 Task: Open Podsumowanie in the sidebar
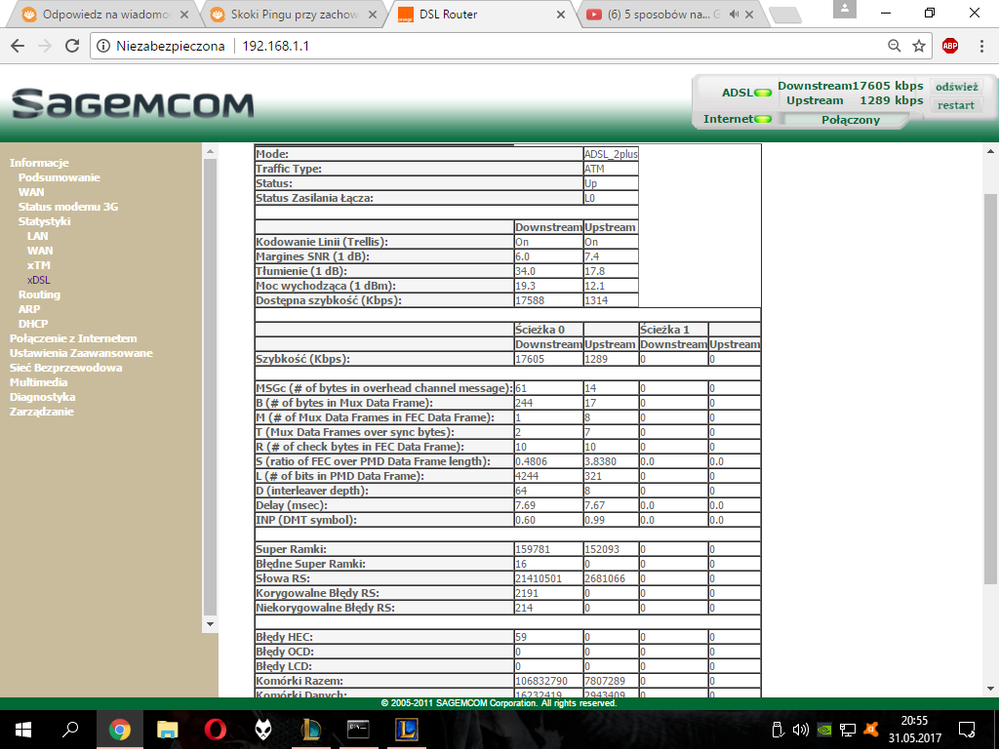click(x=59, y=177)
